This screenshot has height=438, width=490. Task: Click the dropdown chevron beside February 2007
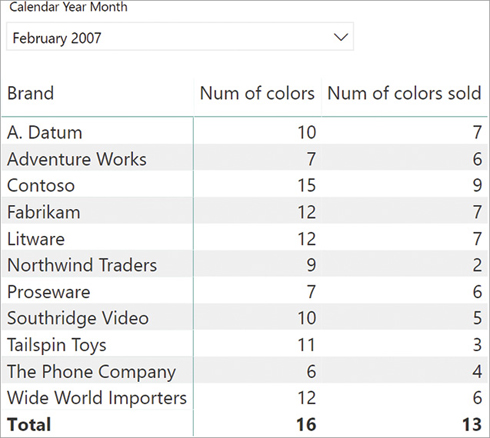point(341,37)
